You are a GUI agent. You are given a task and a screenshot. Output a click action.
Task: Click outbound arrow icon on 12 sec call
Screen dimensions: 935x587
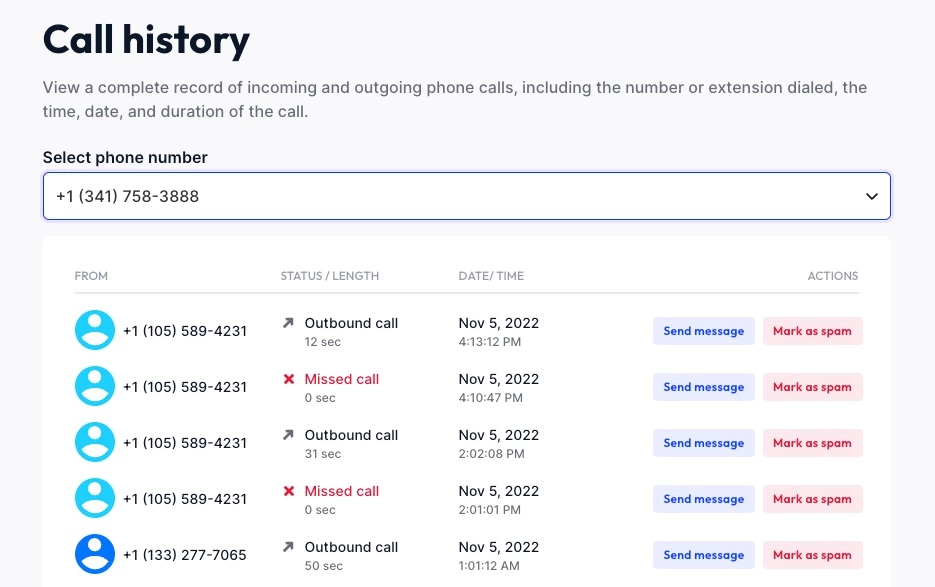point(289,323)
